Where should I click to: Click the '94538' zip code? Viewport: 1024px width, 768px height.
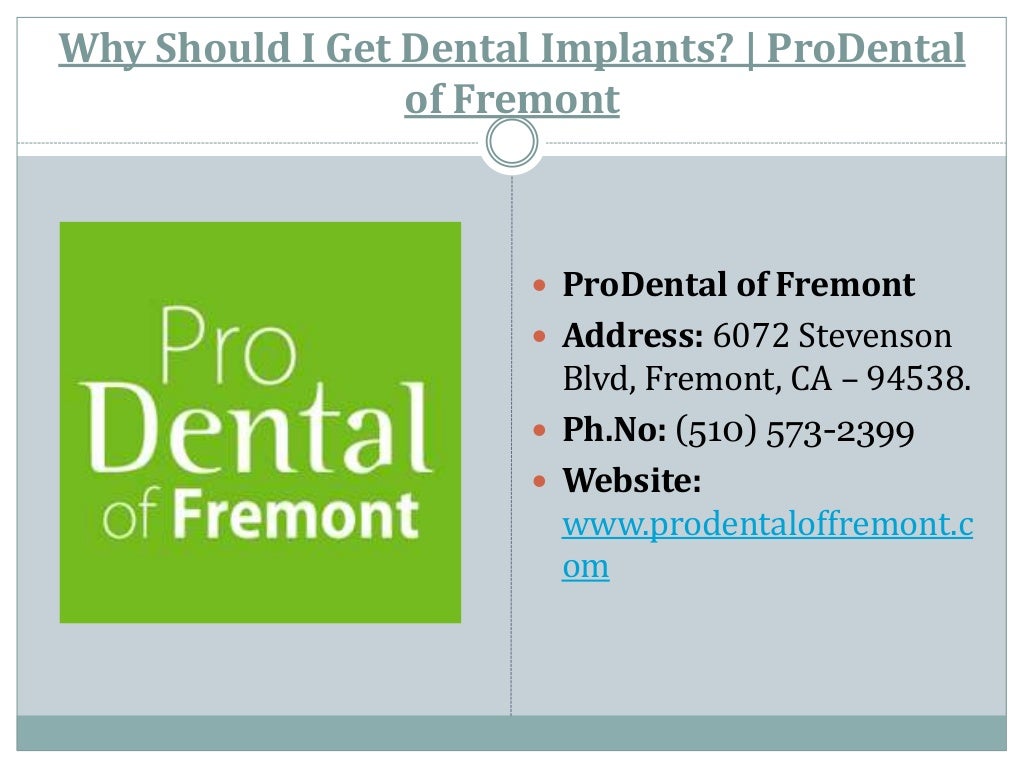tap(918, 378)
